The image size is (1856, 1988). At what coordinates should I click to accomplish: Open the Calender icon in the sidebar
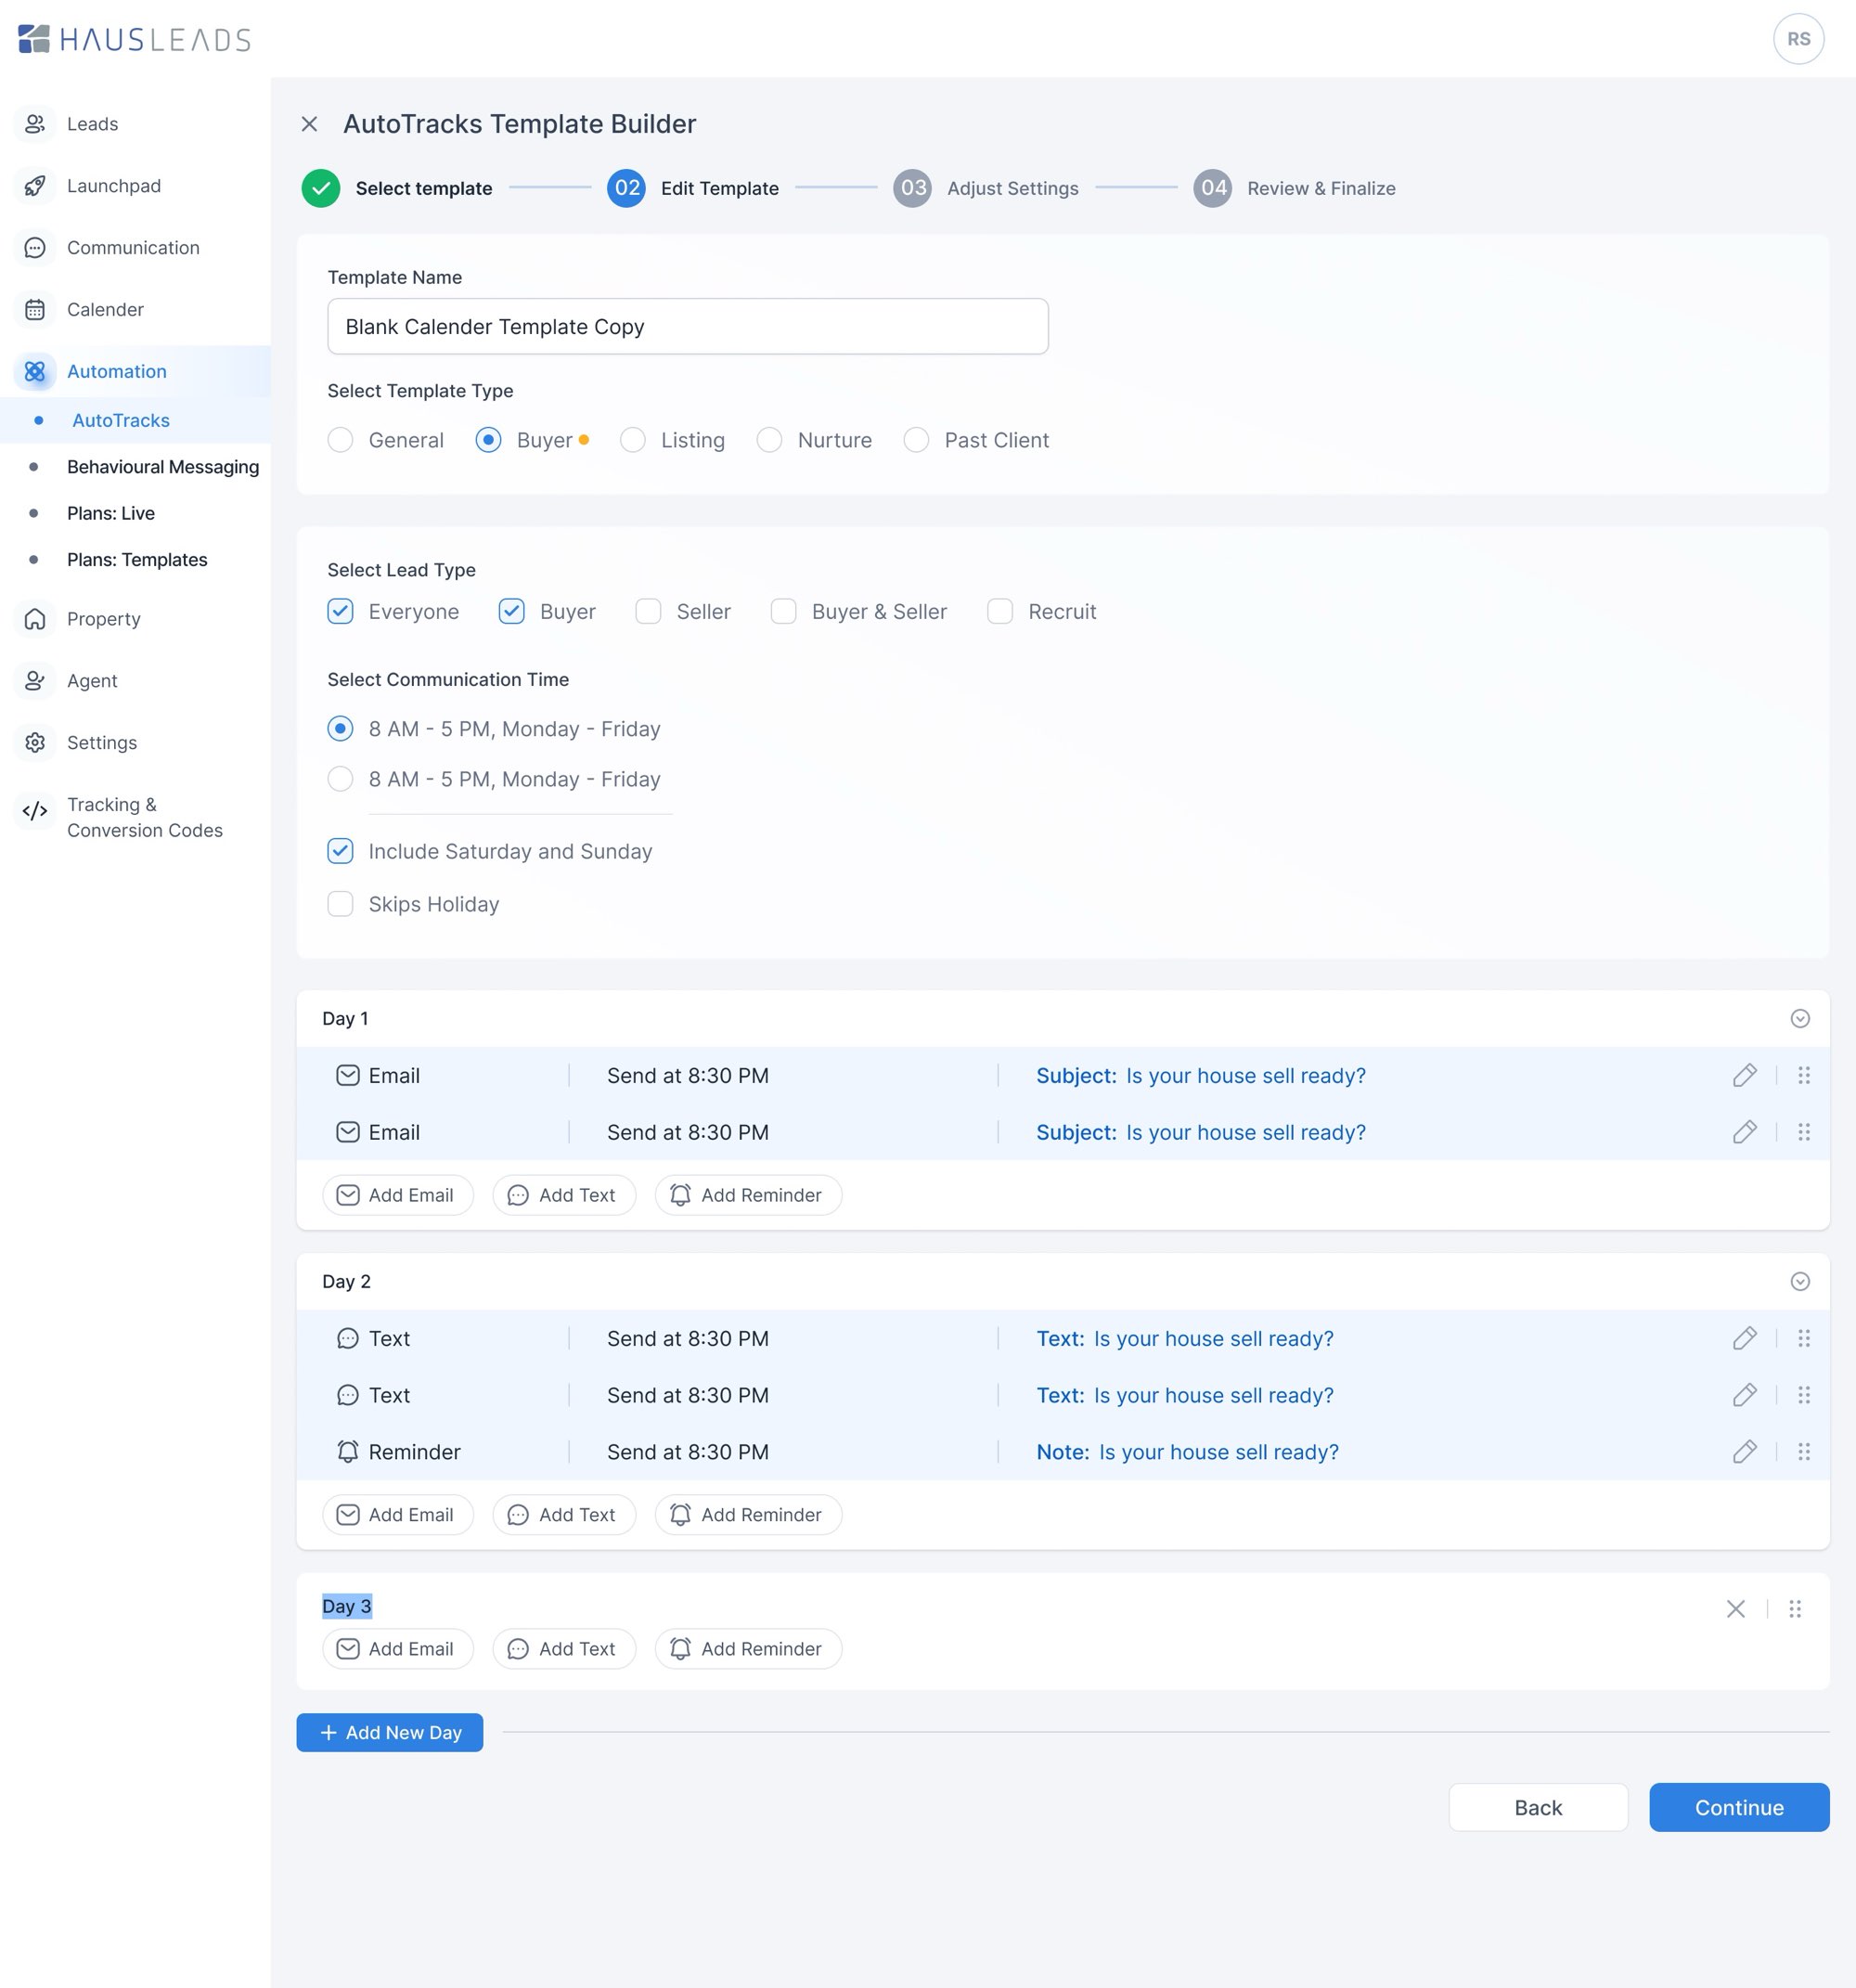[x=35, y=310]
